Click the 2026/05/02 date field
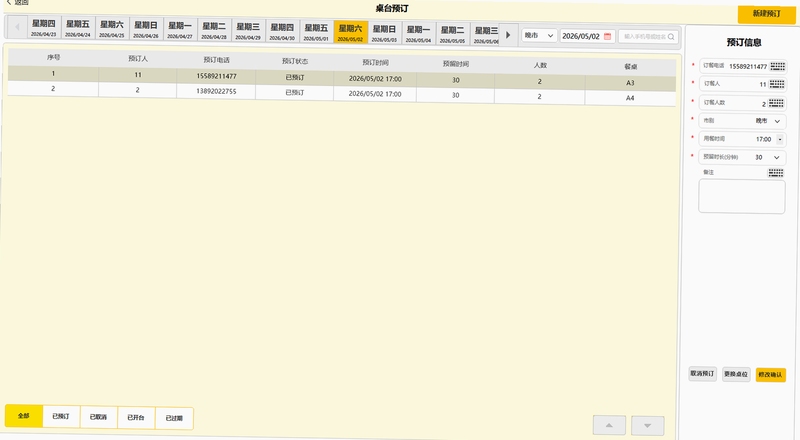This screenshot has height=440, width=800. [587, 36]
